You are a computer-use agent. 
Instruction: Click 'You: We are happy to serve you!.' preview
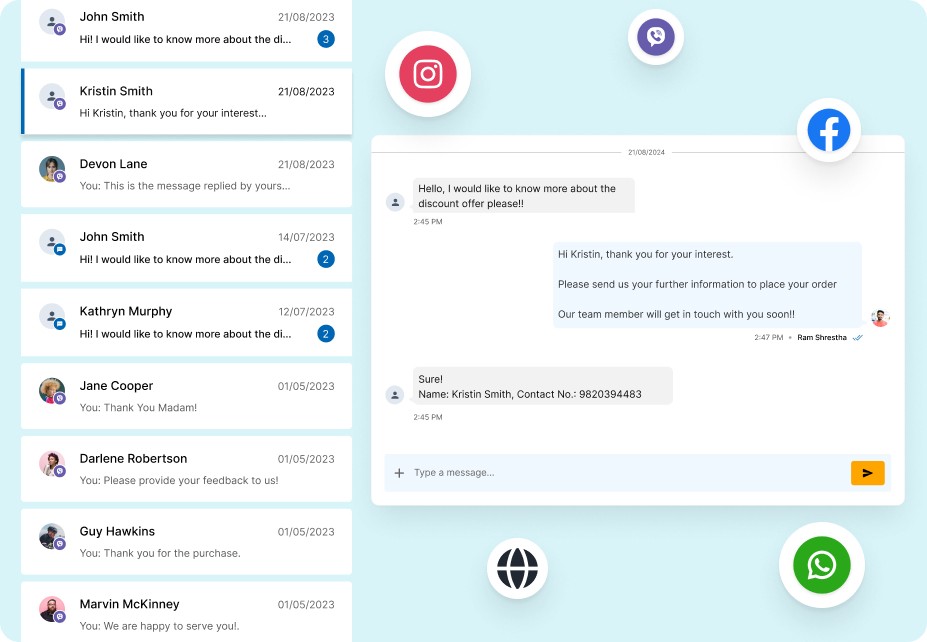coord(160,626)
